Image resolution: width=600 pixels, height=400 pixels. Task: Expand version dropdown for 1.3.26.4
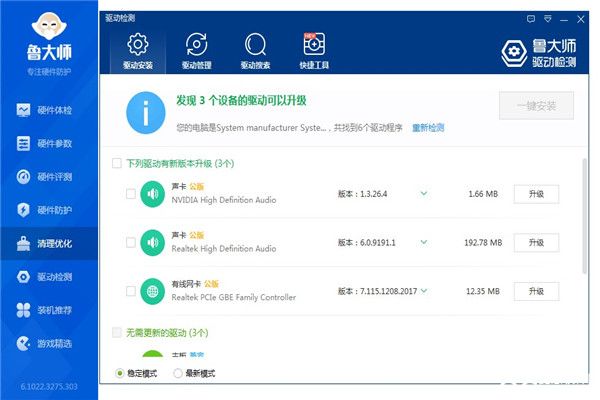point(424,194)
